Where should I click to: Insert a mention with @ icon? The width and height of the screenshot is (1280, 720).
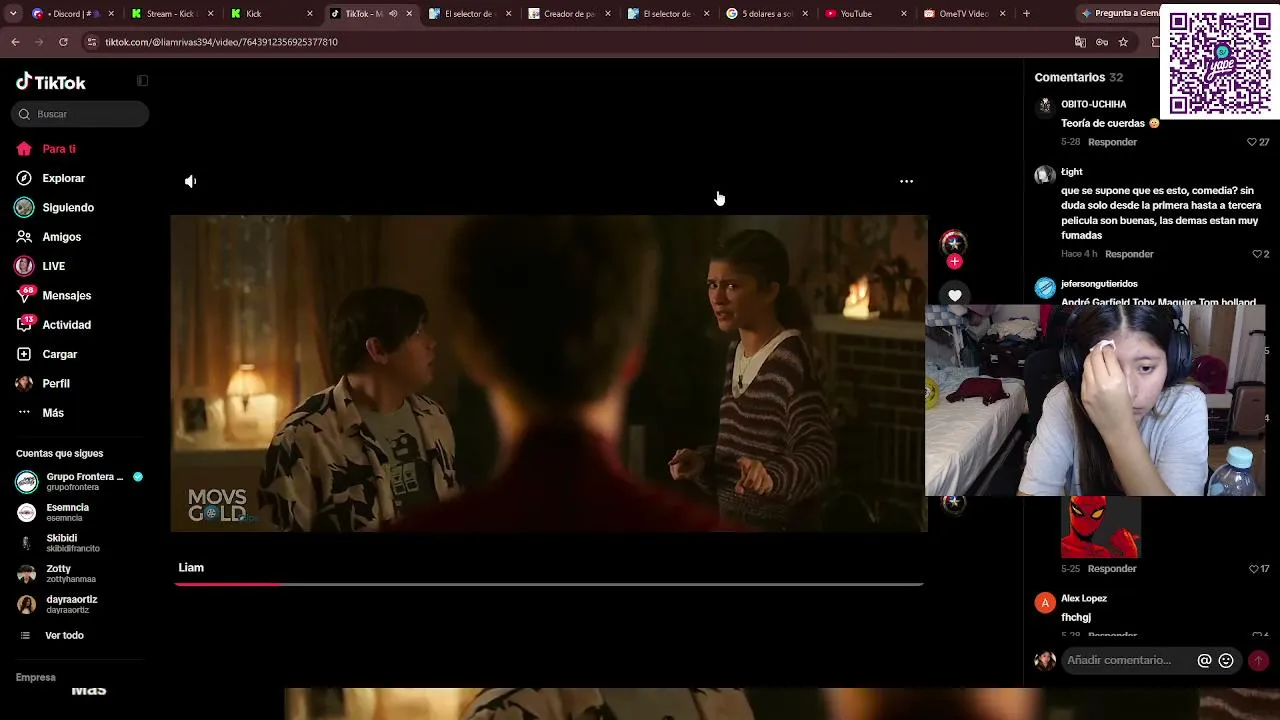click(1205, 661)
